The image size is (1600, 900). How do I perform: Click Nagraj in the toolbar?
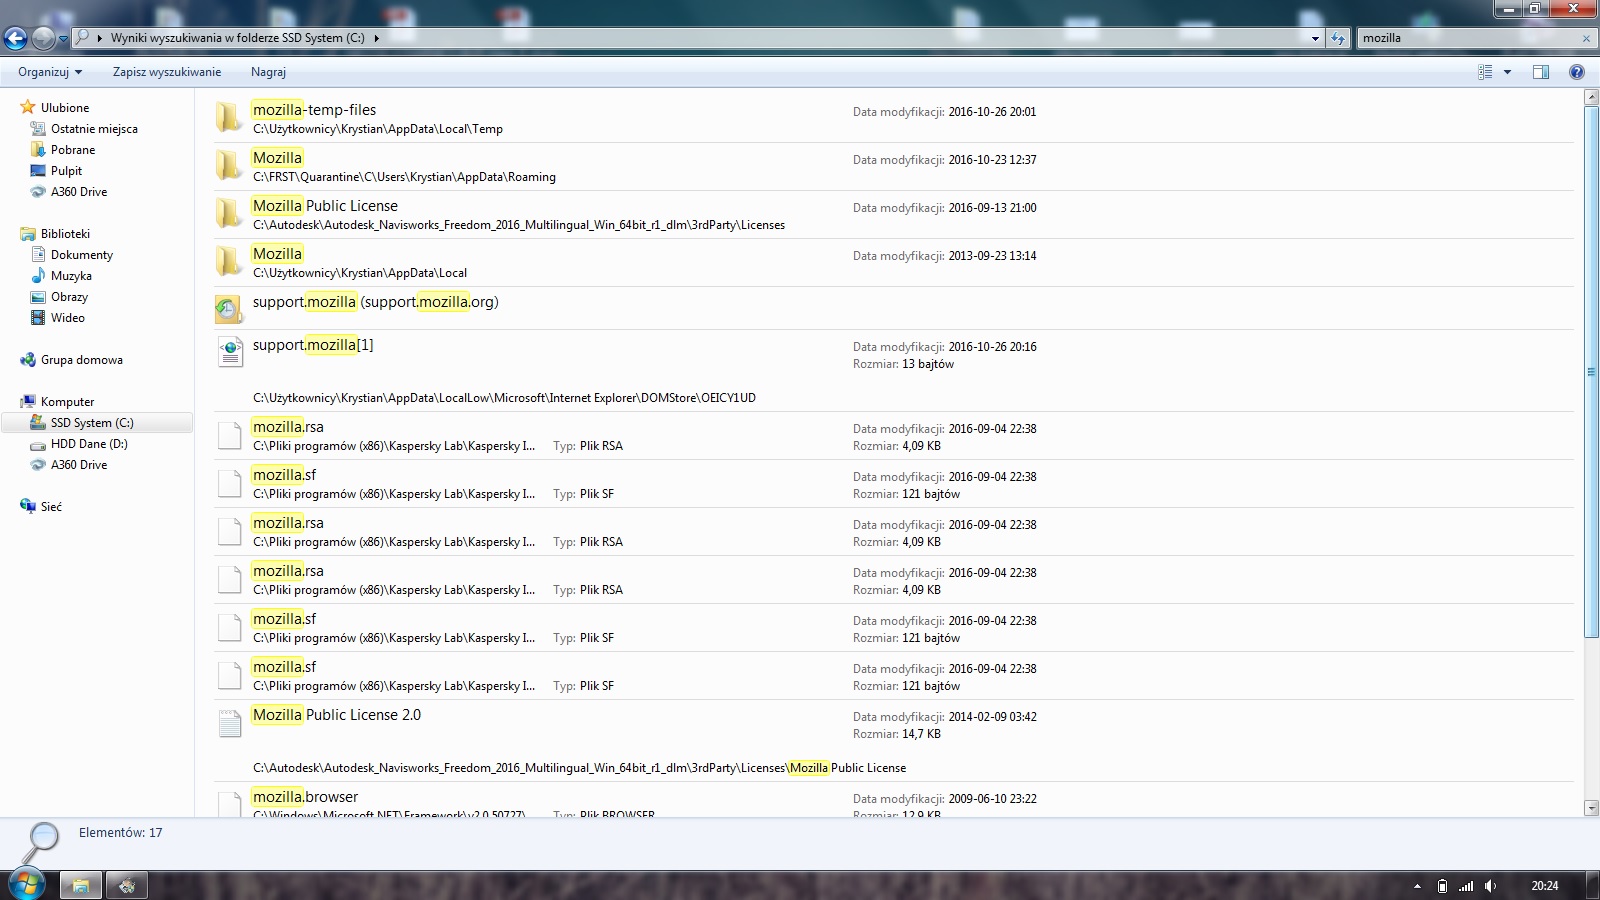(x=268, y=72)
